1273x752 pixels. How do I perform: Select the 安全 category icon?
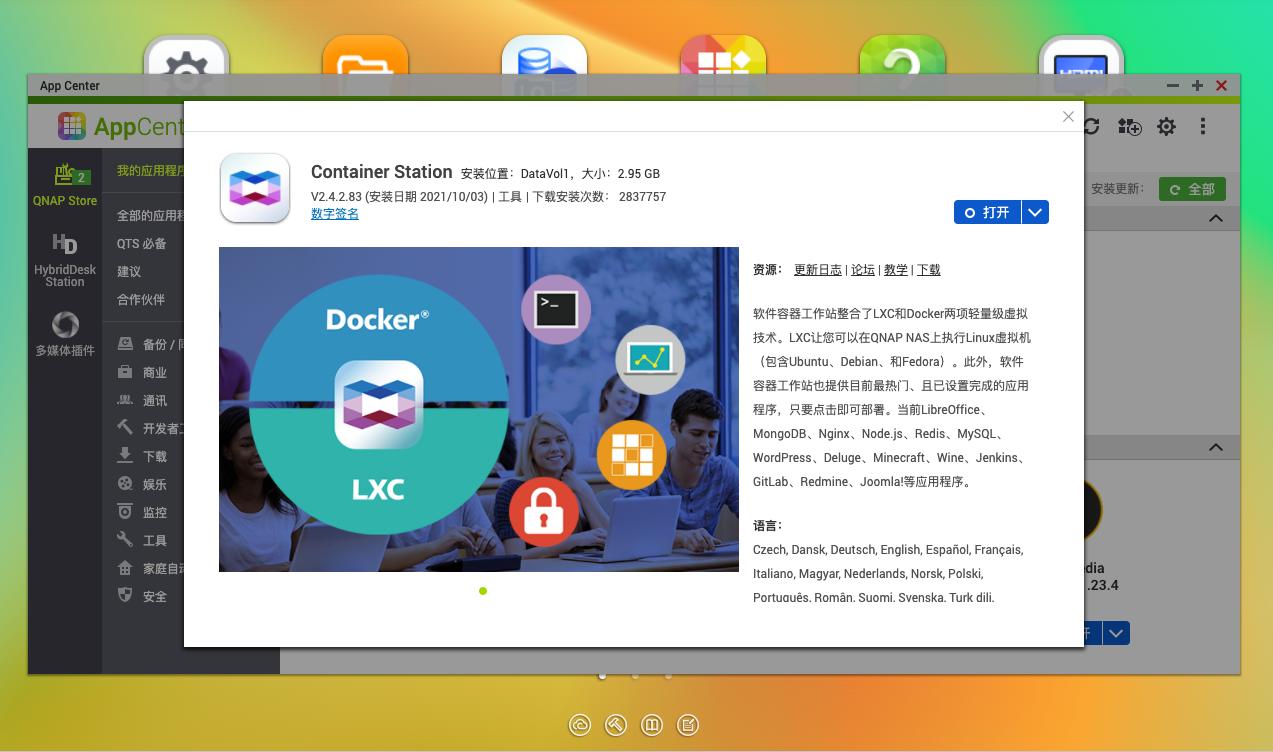tap(125, 596)
